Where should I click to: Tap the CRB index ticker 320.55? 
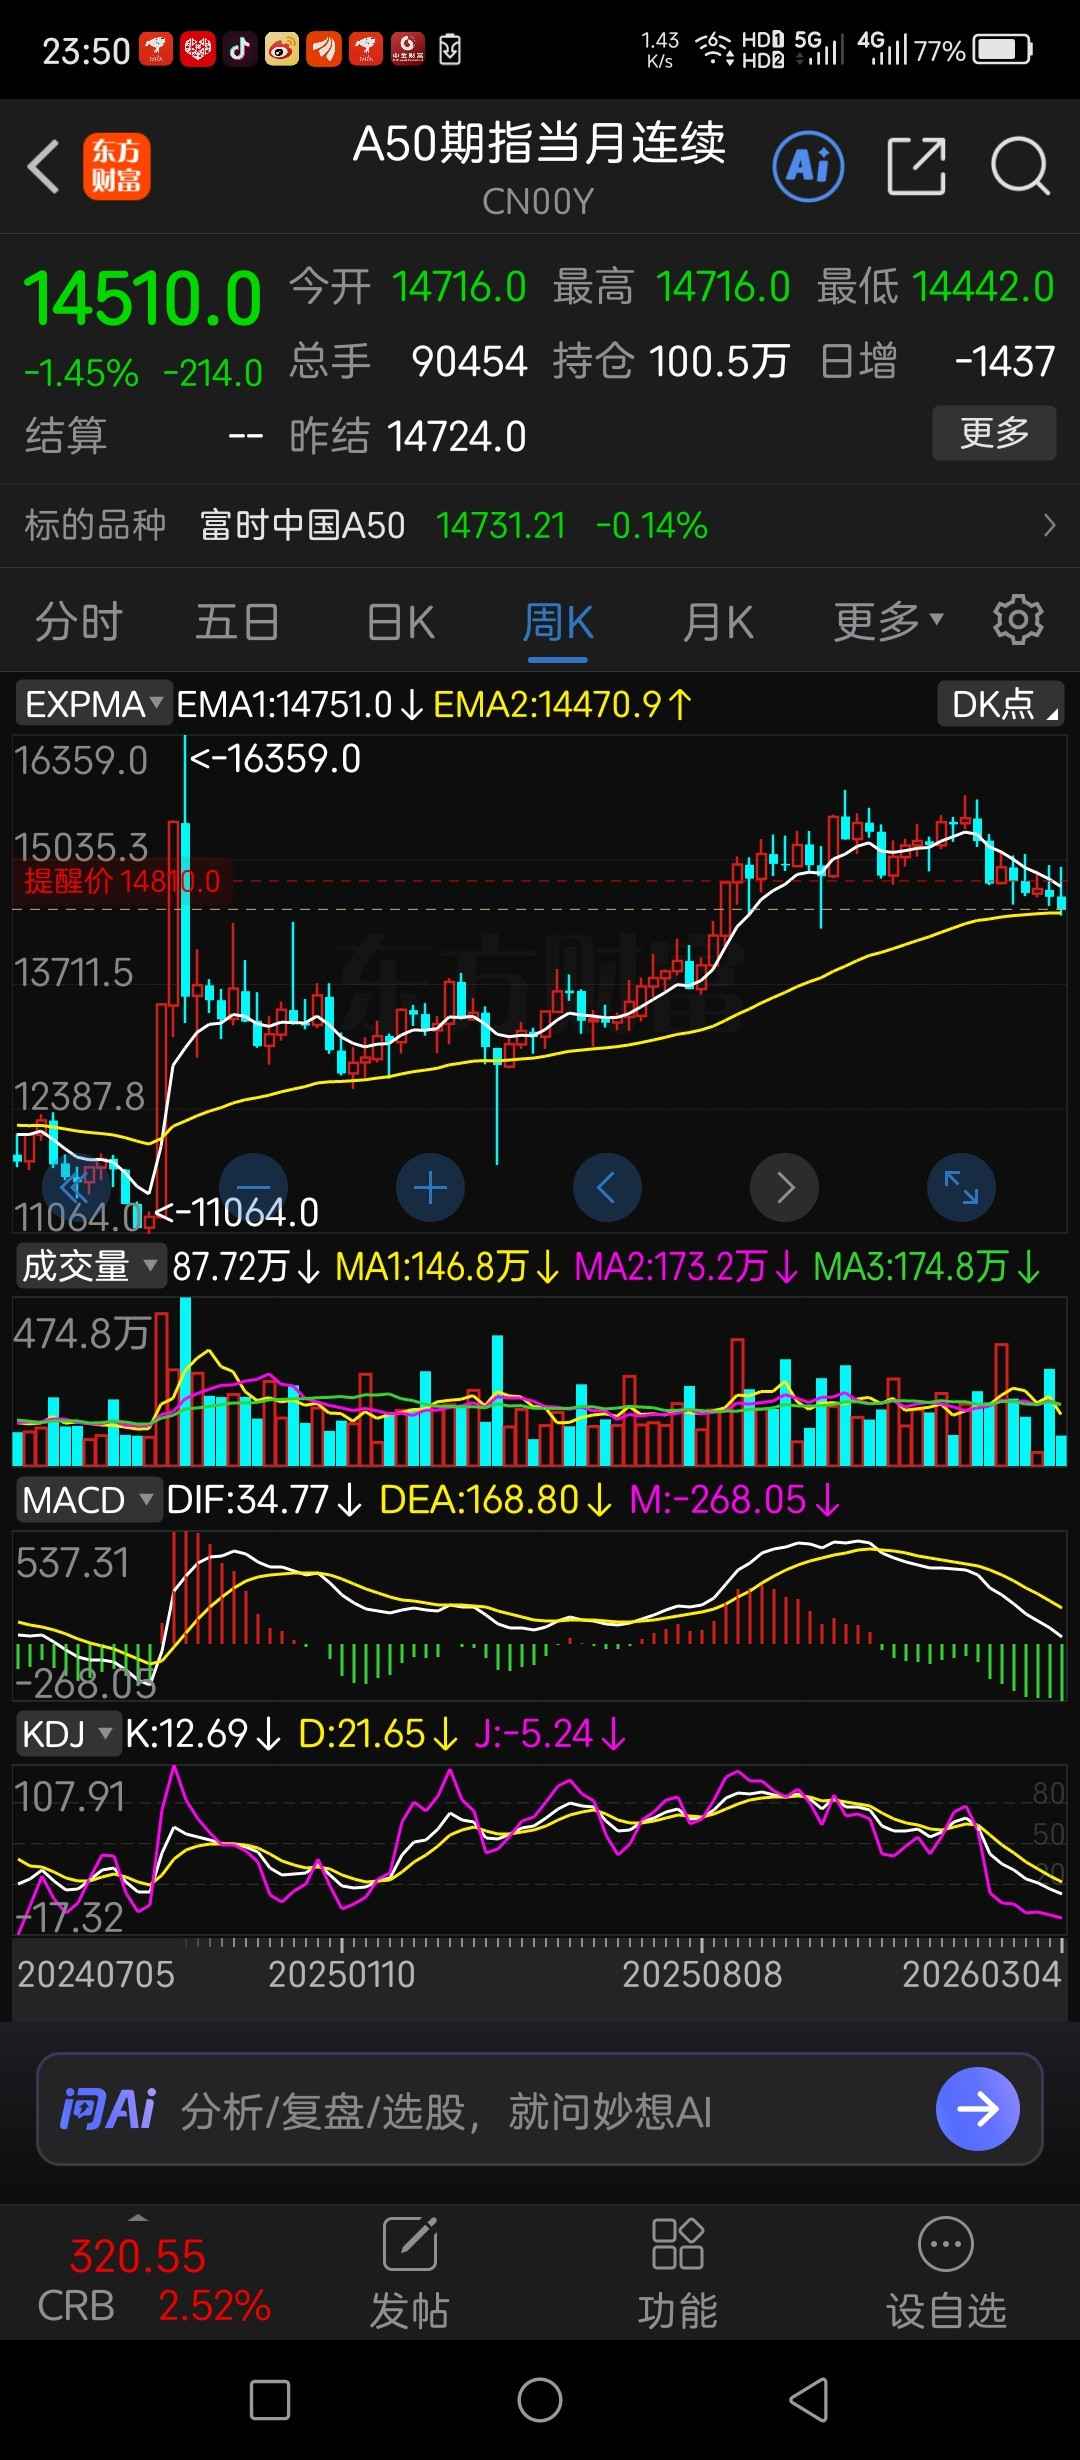137,2256
